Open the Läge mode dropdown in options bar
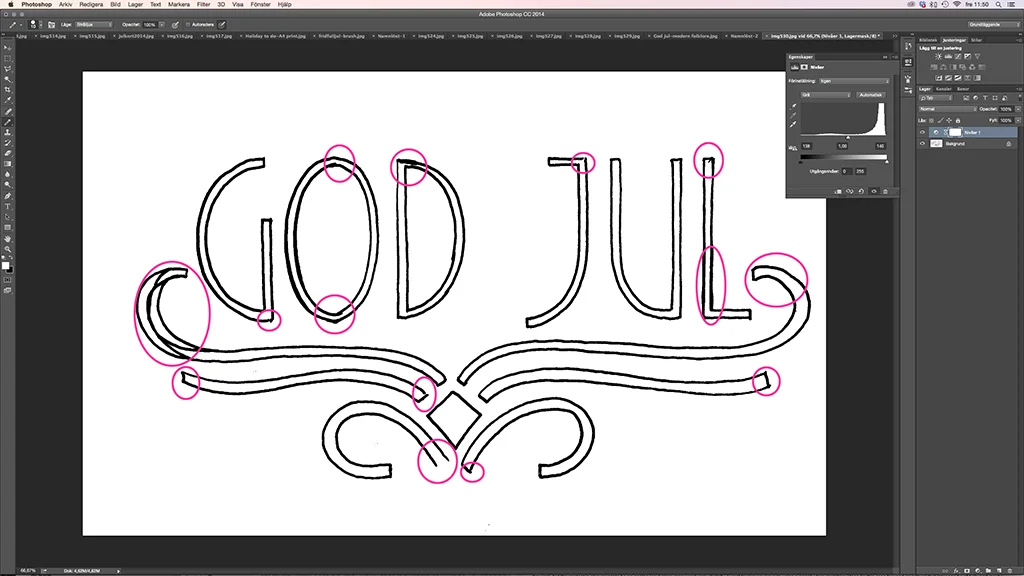1024x576 pixels. click(93, 25)
